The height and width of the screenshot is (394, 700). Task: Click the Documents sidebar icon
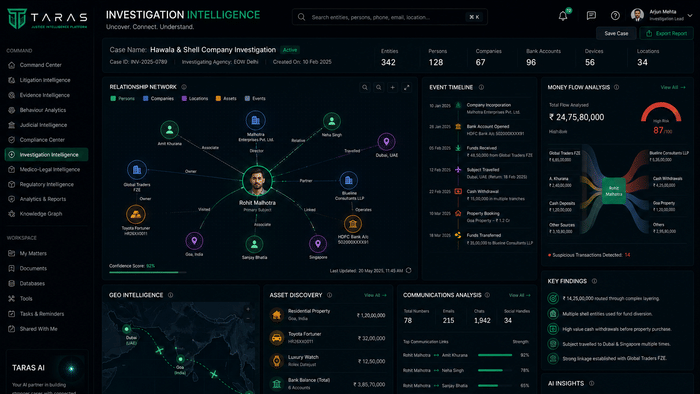click(12, 269)
